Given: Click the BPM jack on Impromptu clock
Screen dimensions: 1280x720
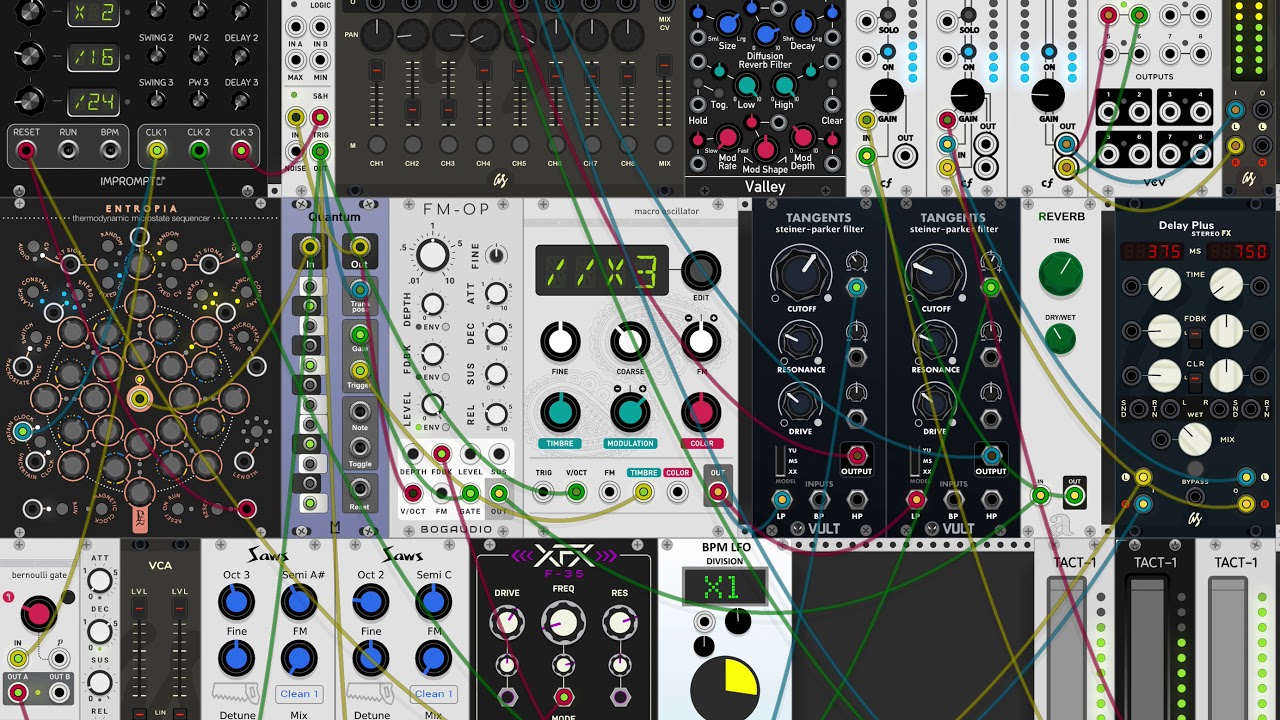Looking at the screenshot, I should (x=109, y=151).
